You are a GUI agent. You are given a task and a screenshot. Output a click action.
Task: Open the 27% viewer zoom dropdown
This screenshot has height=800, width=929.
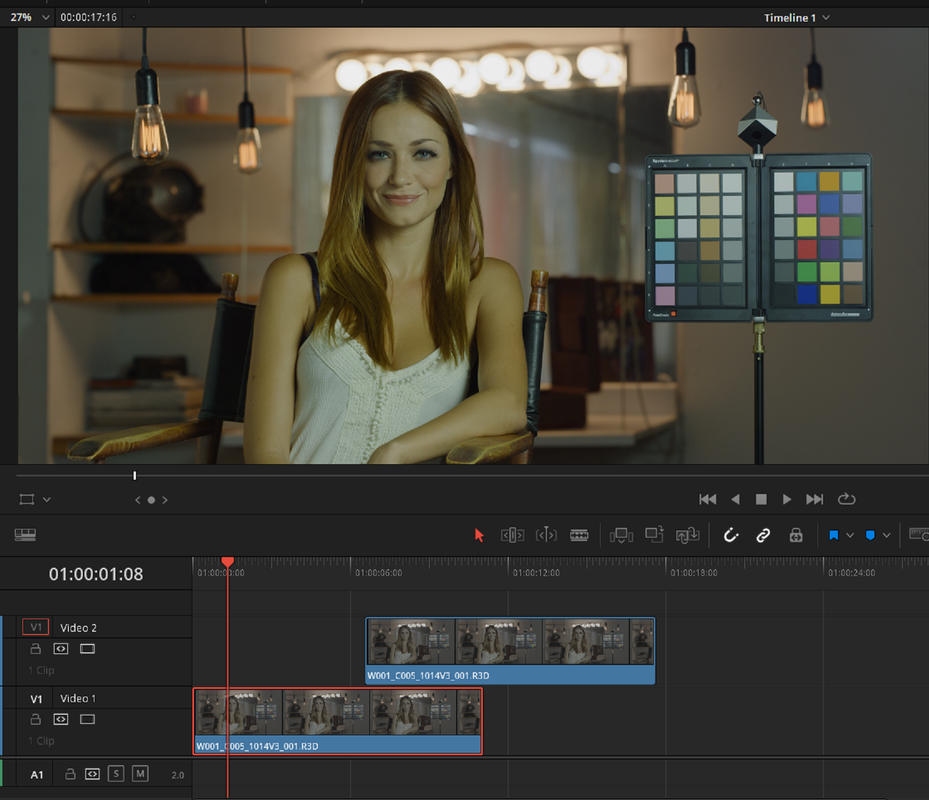tap(30, 17)
